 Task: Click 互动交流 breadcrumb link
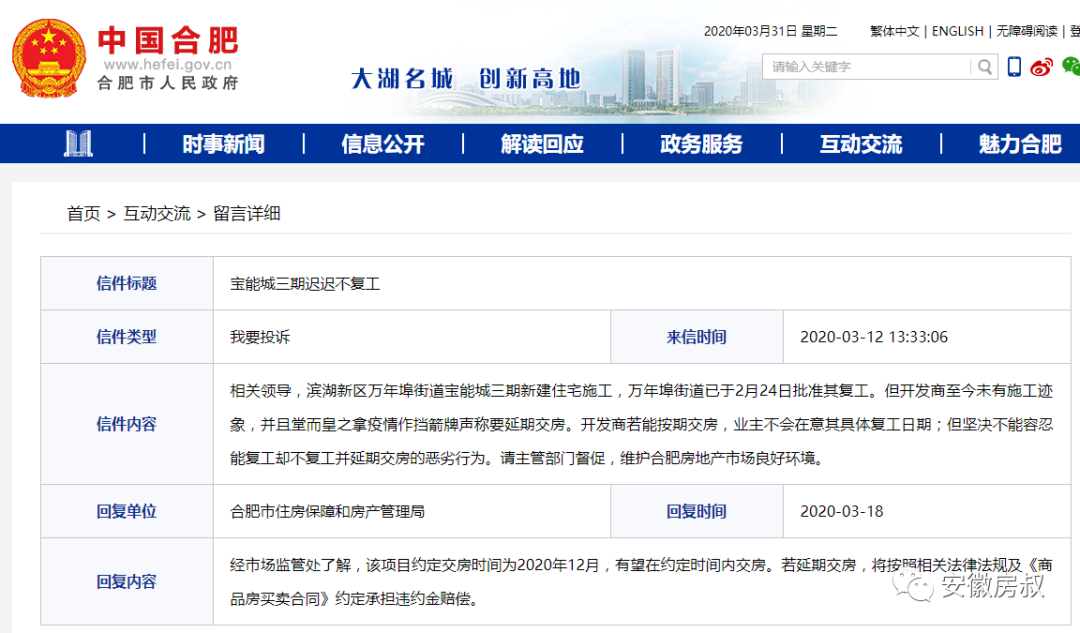click(x=157, y=213)
